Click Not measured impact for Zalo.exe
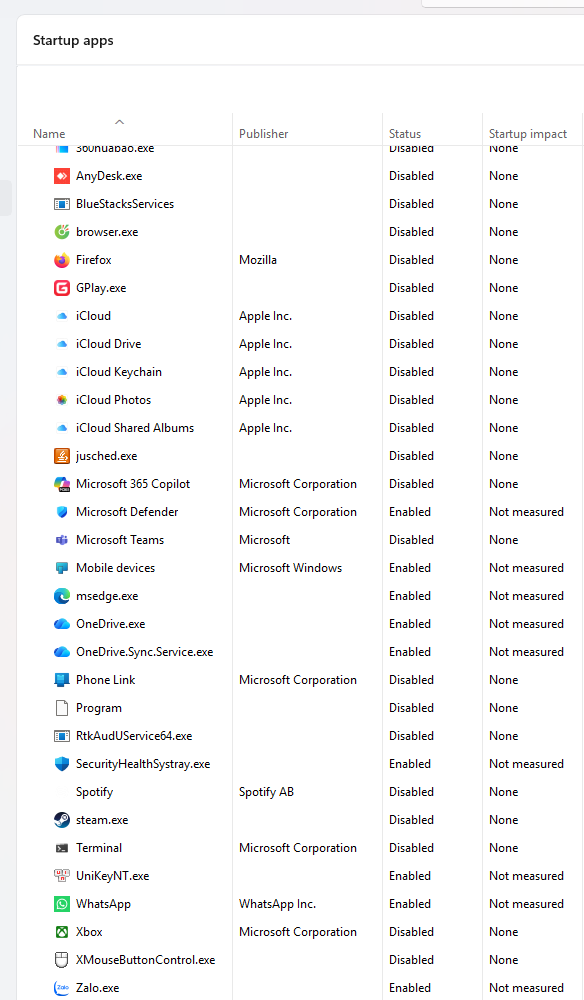The height and width of the screenshot is (1000, 584). point(526,989)
